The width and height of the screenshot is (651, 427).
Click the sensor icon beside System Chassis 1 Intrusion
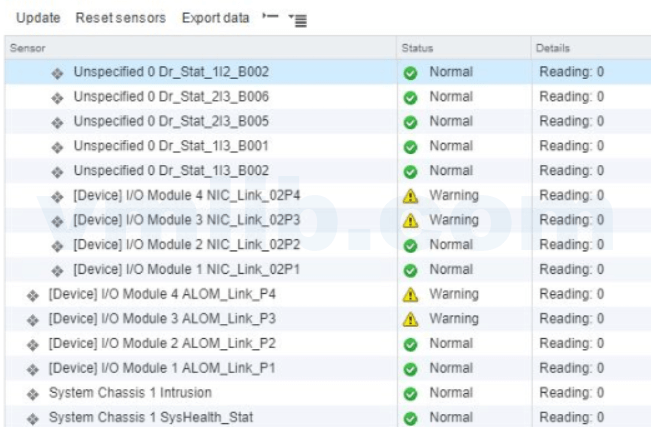(33, 393)
